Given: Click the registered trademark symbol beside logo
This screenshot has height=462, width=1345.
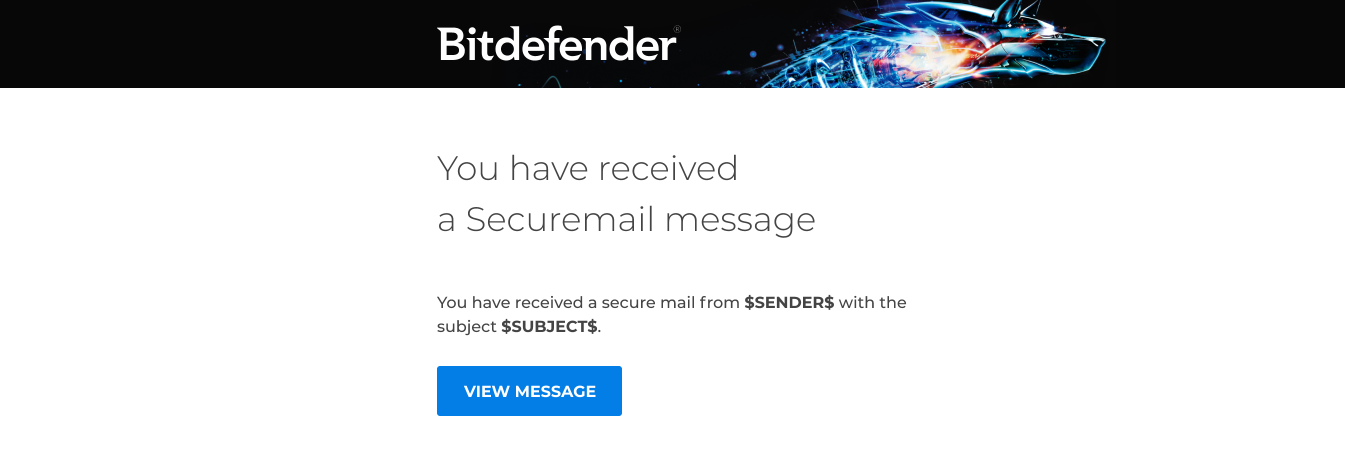Looking at the screenshot, I should 677,30.
